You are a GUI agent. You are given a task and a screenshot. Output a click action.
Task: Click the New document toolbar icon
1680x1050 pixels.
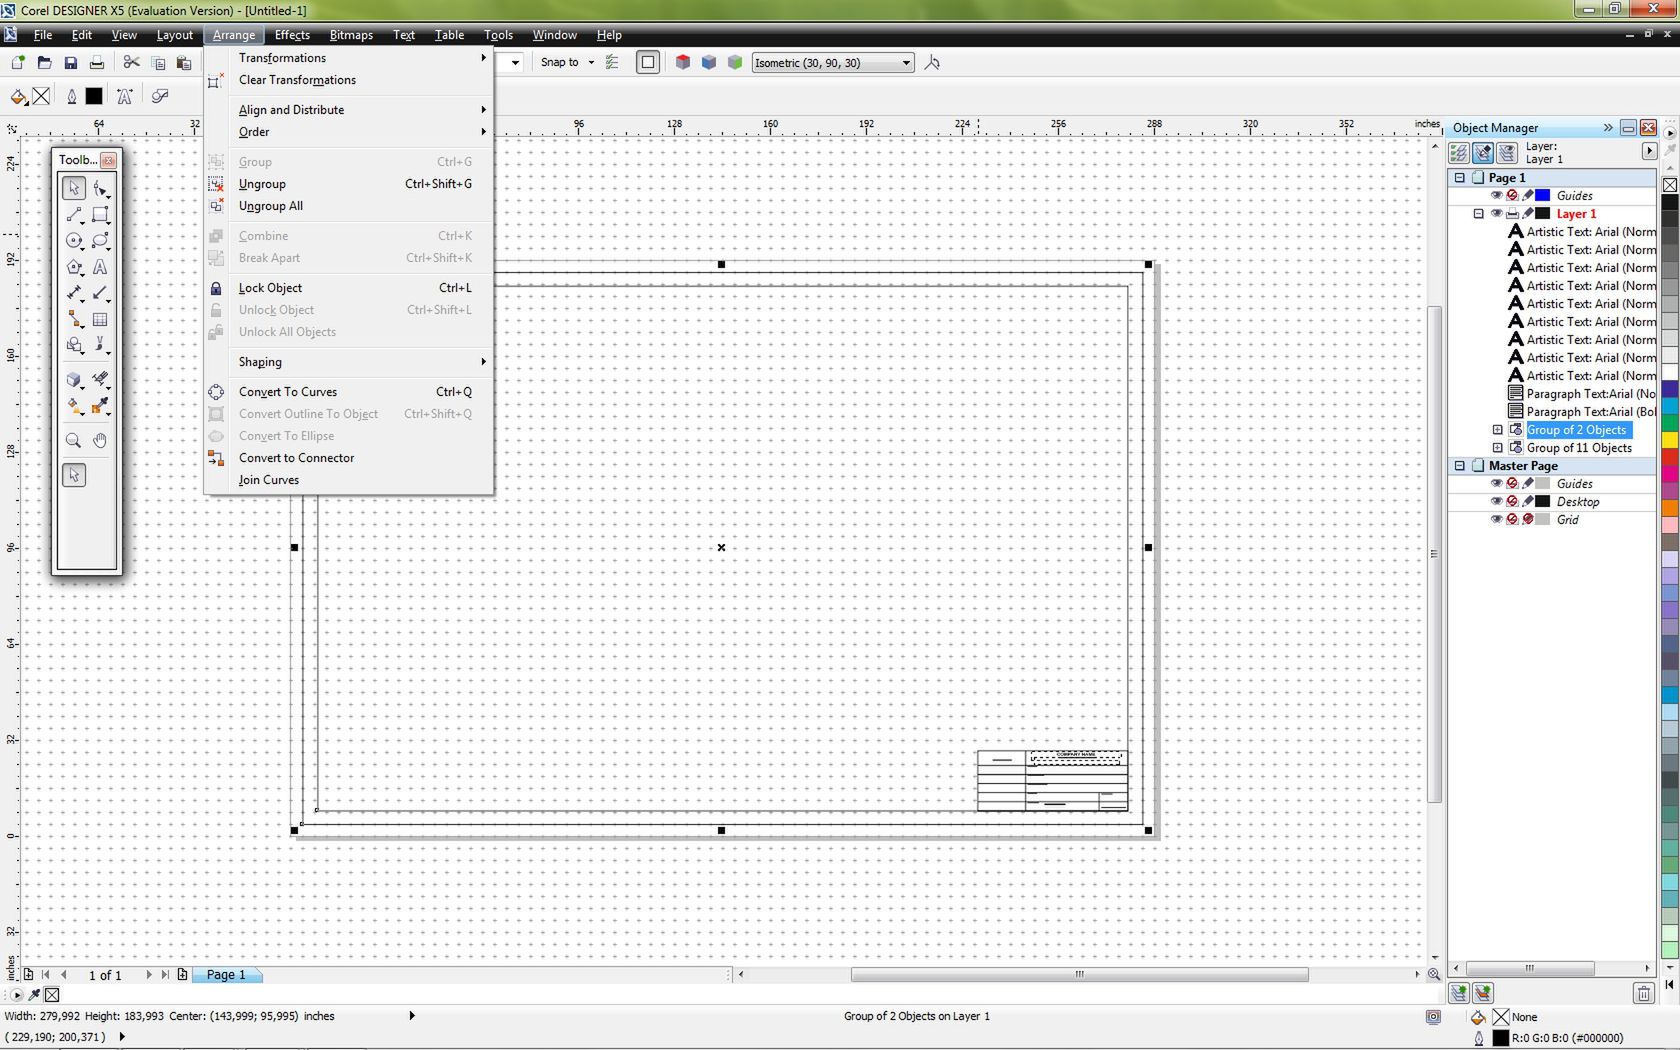tap(18, 63)
